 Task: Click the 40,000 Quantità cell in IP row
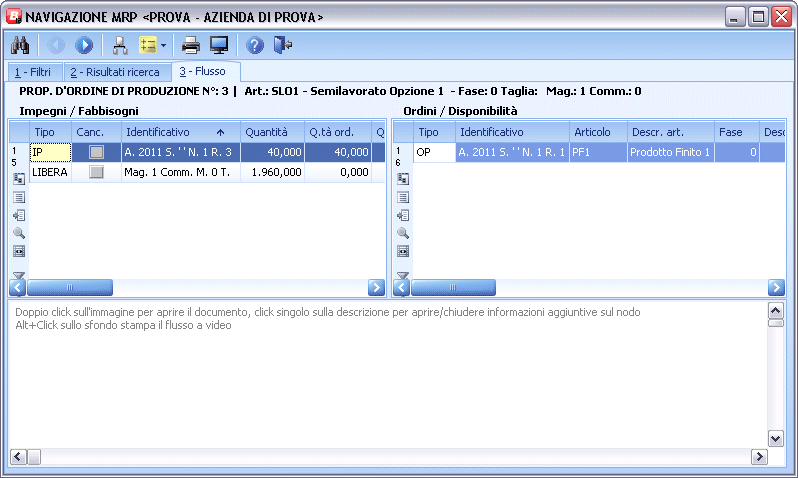coord(272,152)
